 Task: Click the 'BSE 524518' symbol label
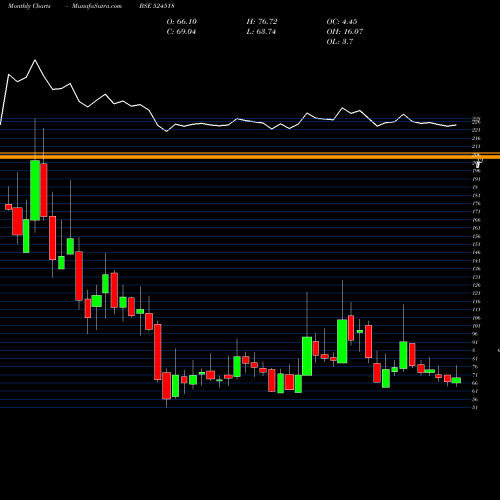click(157, 6)
